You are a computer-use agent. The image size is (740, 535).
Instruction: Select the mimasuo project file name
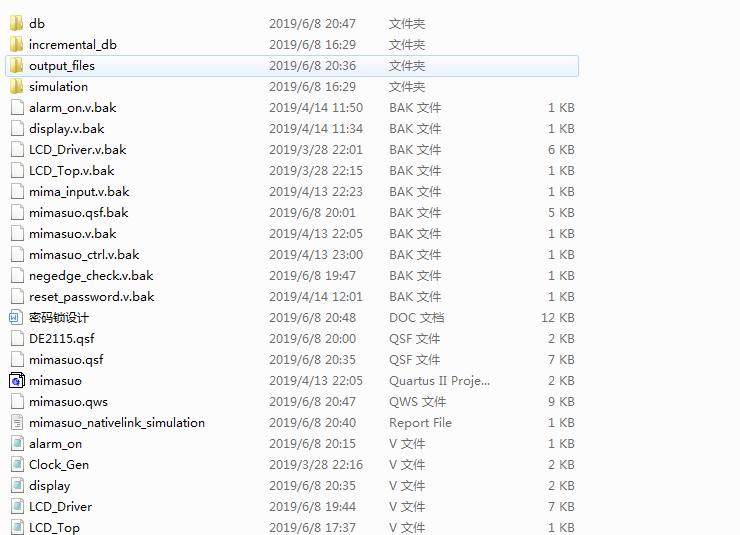[55, 381]
